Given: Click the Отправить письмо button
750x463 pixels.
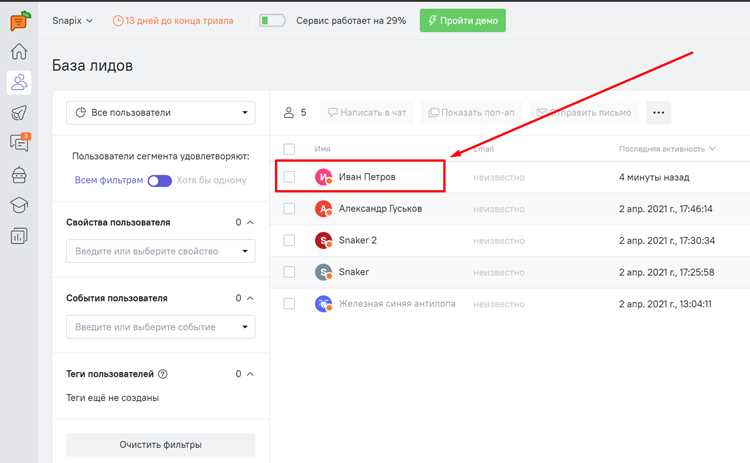Looking at the screenshot, I should pyautogui.click(x=584, y=113).
